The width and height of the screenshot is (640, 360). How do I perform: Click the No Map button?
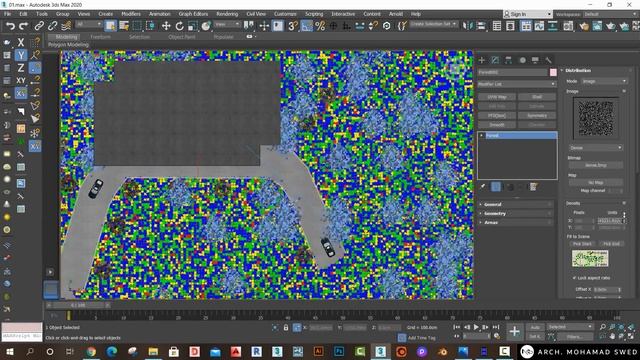pyautogui.click(x=596, y=182)
